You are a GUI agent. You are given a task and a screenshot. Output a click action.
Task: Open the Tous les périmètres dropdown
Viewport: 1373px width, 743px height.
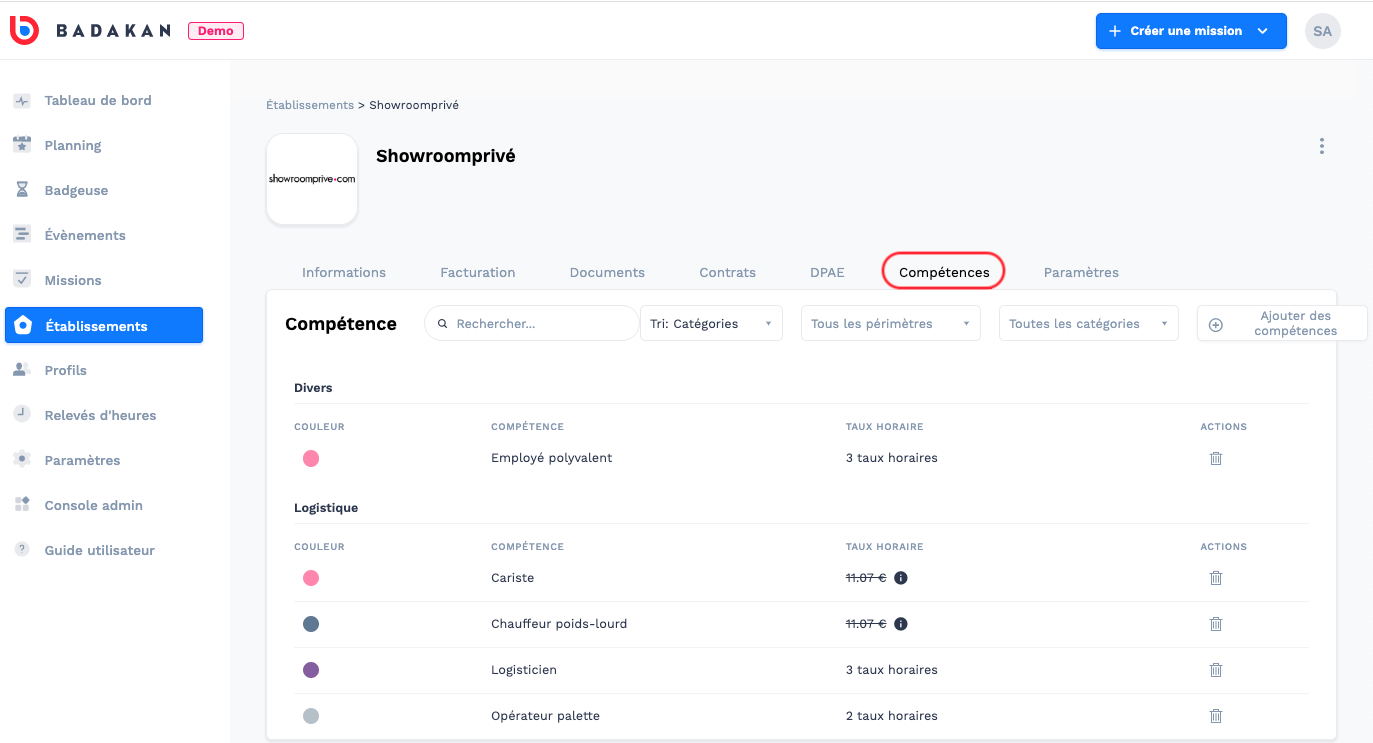coord(890,324)
